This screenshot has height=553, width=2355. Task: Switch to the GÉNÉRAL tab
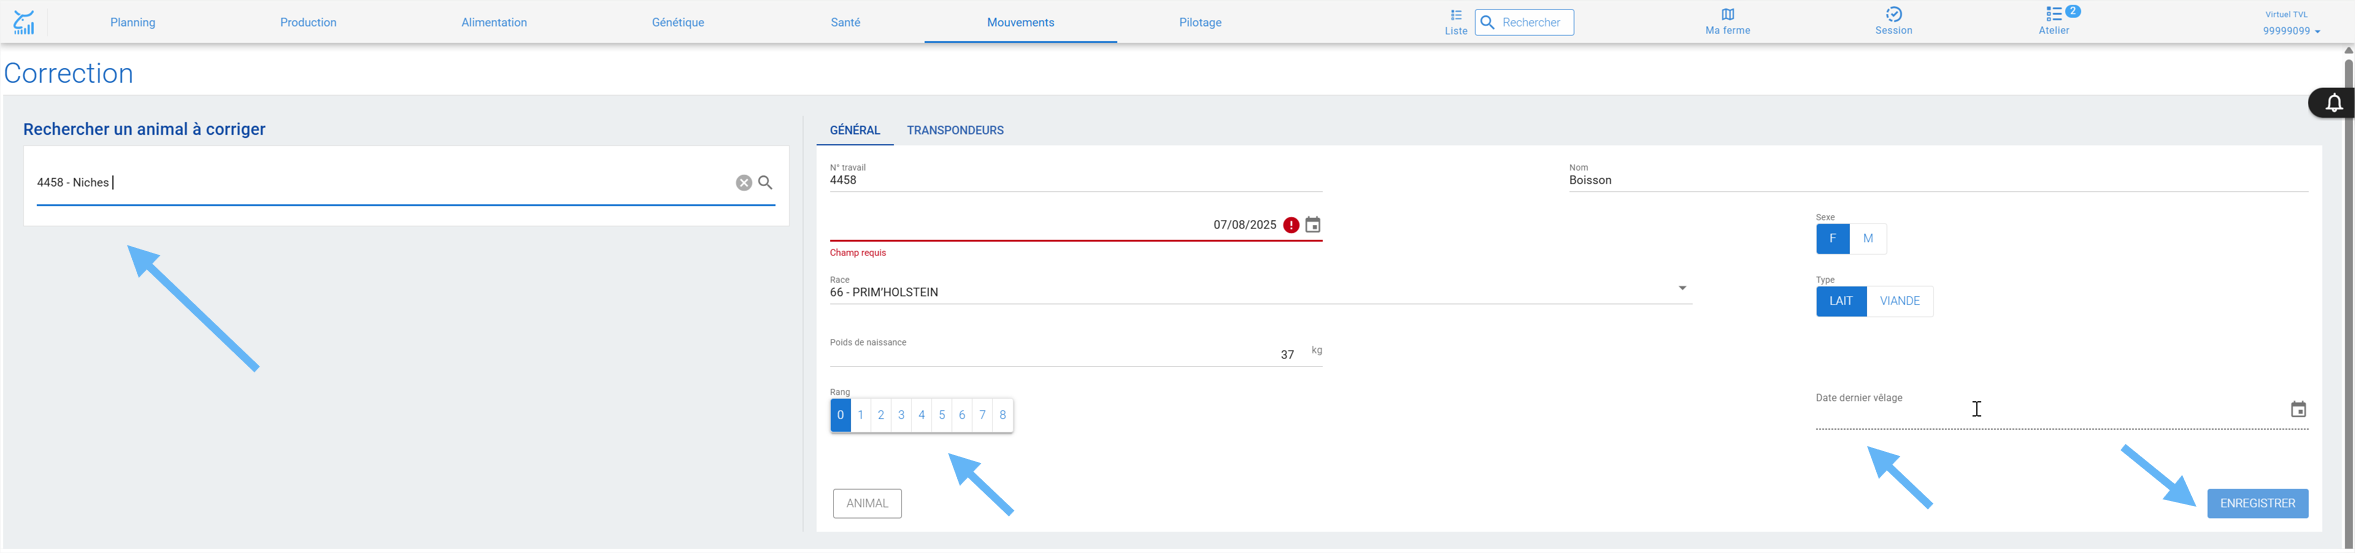pyautogui.click(x=855, y=130)
